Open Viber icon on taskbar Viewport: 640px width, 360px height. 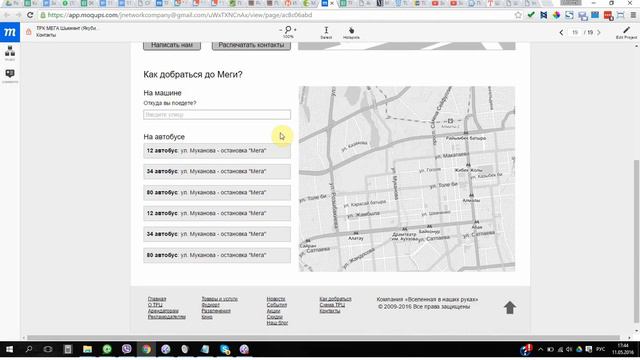coord(127,349)
